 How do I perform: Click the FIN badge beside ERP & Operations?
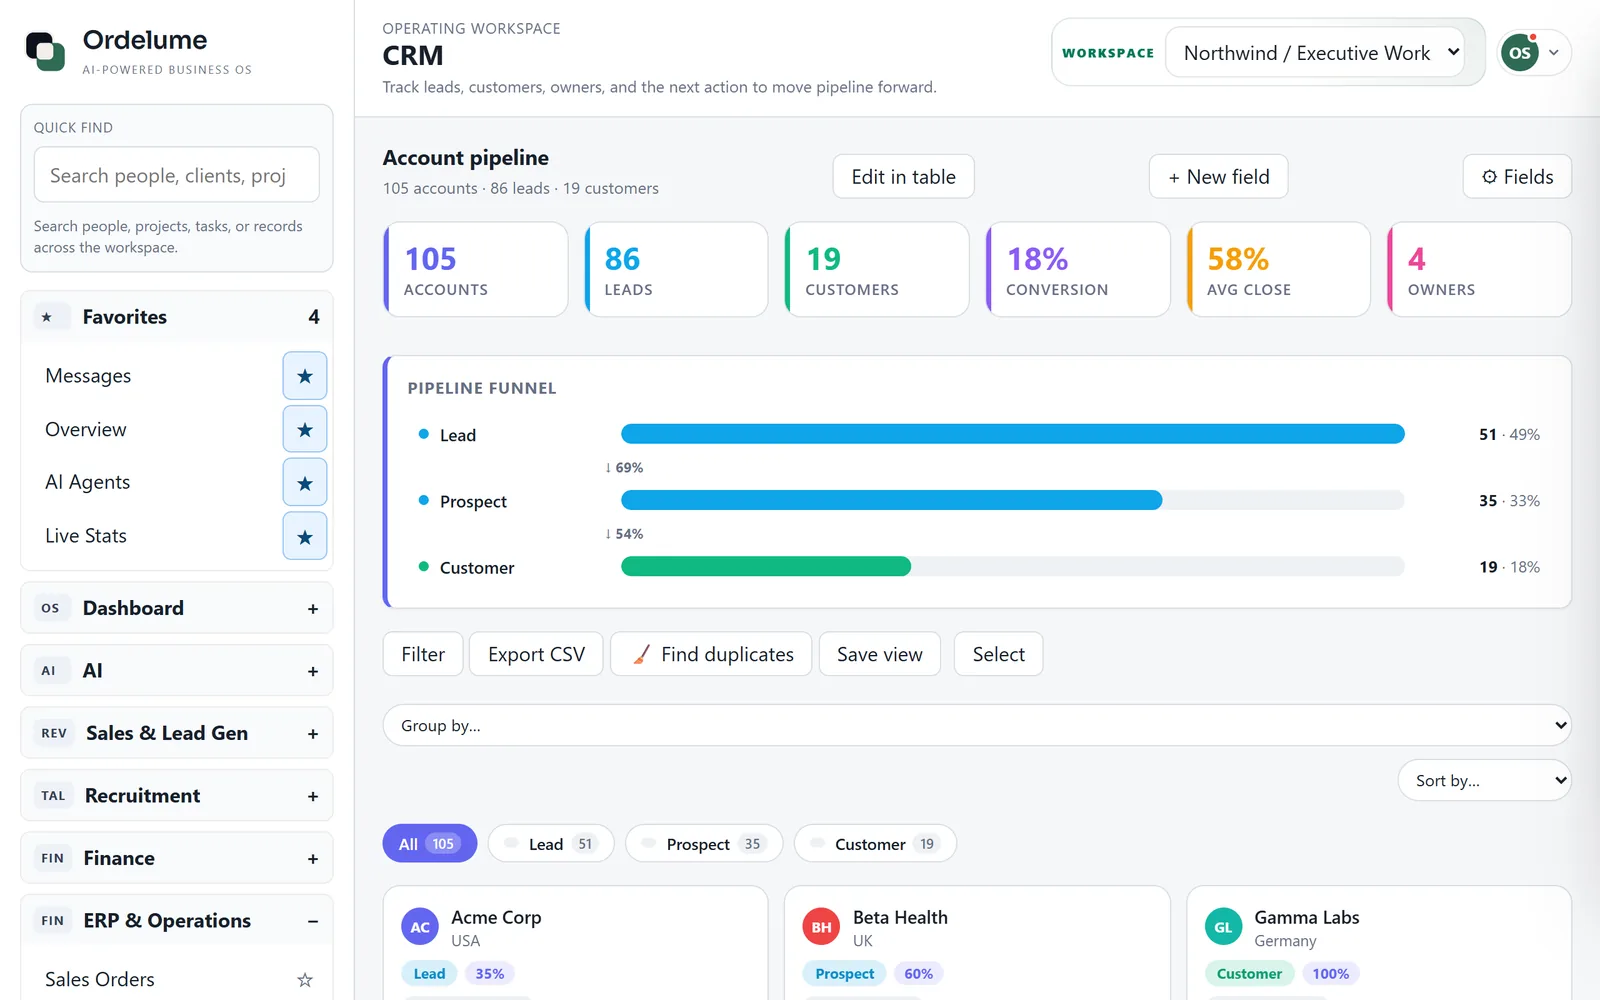tap(52, 921)
